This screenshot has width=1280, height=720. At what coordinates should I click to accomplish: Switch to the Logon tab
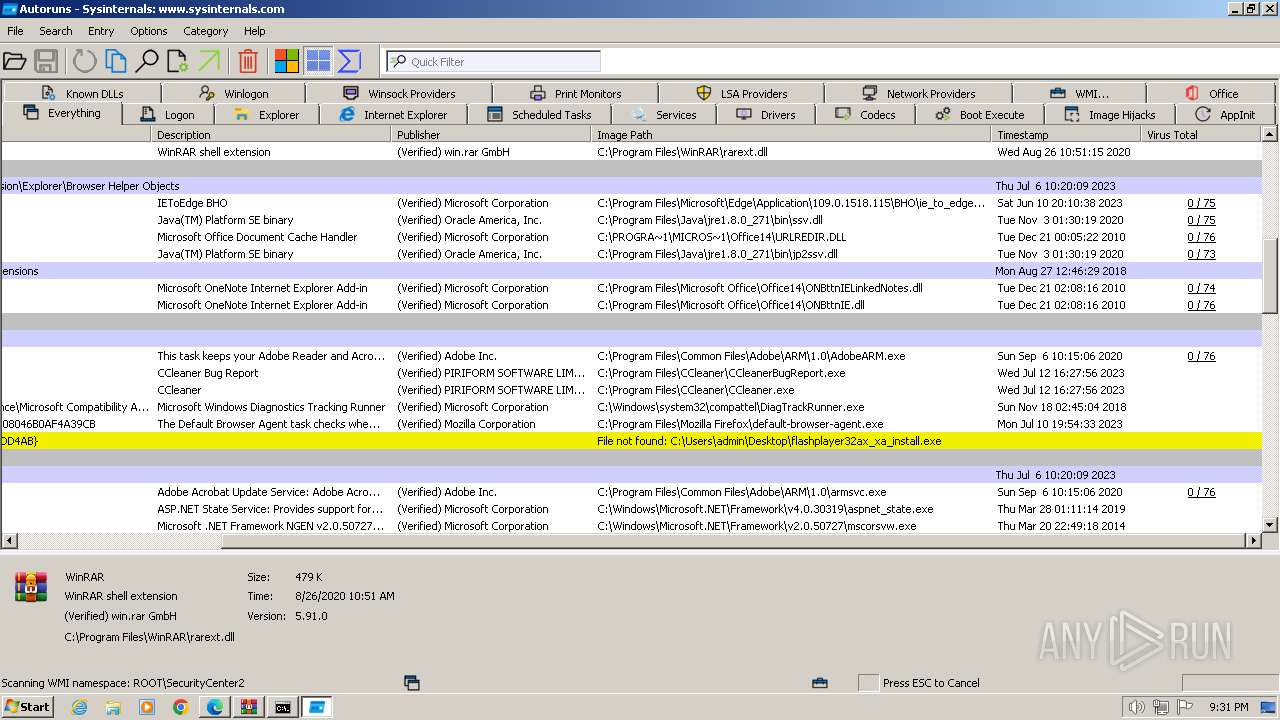pyautogui.click(x=168, y=114)
